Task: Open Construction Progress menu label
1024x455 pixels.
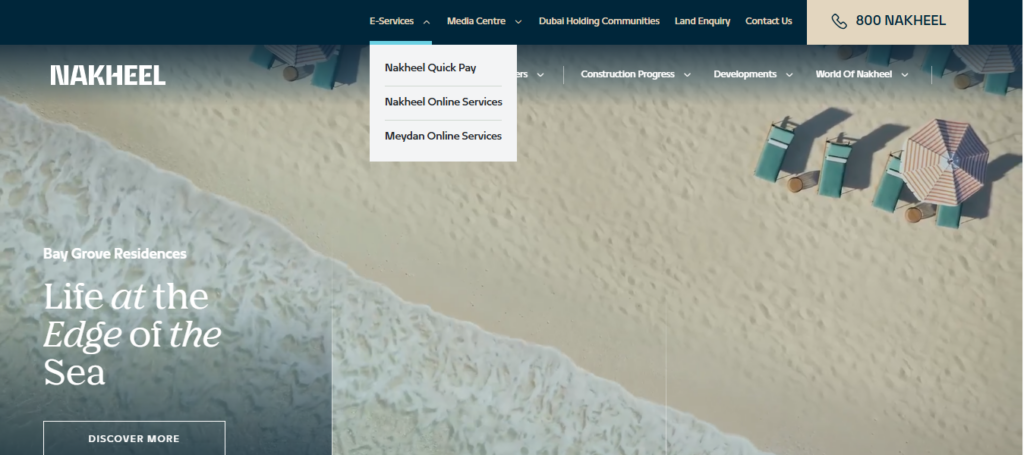Action: (x=628, y=74)
